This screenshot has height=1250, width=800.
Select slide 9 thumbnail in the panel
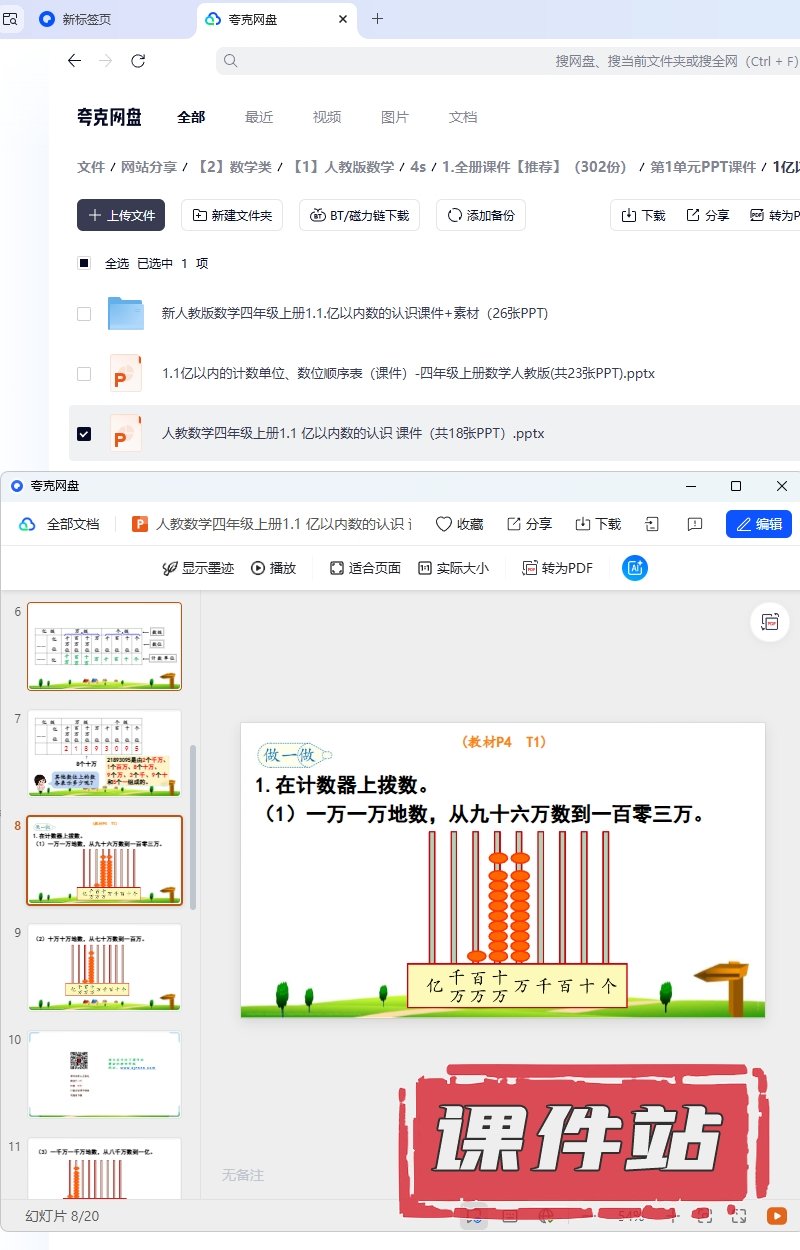point(104,967)
